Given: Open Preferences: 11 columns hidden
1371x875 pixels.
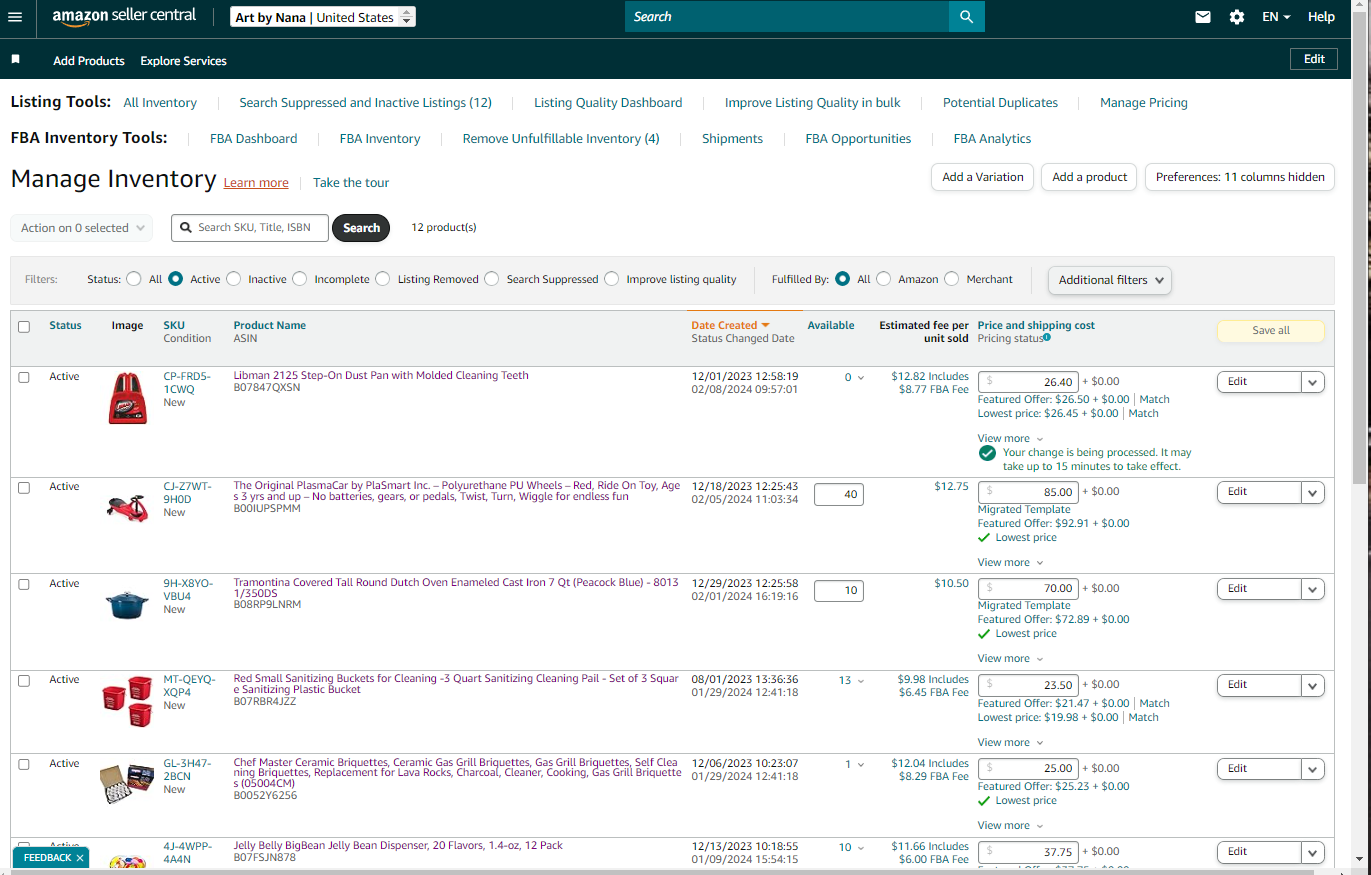Looking at the screenshot, I should pyautogui.click(x=1240, y=177).
